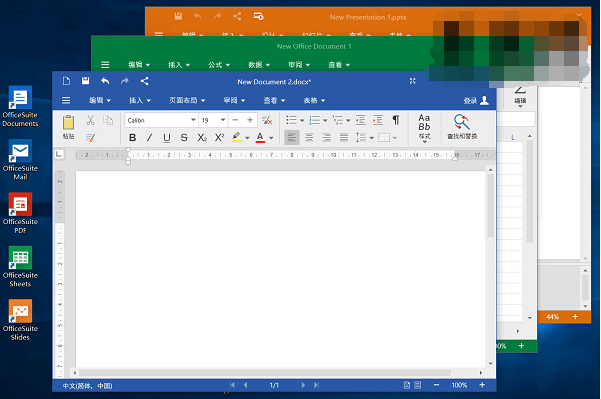
Task: Open the 插入 menu in the Documents window
Action: (140, 100)
